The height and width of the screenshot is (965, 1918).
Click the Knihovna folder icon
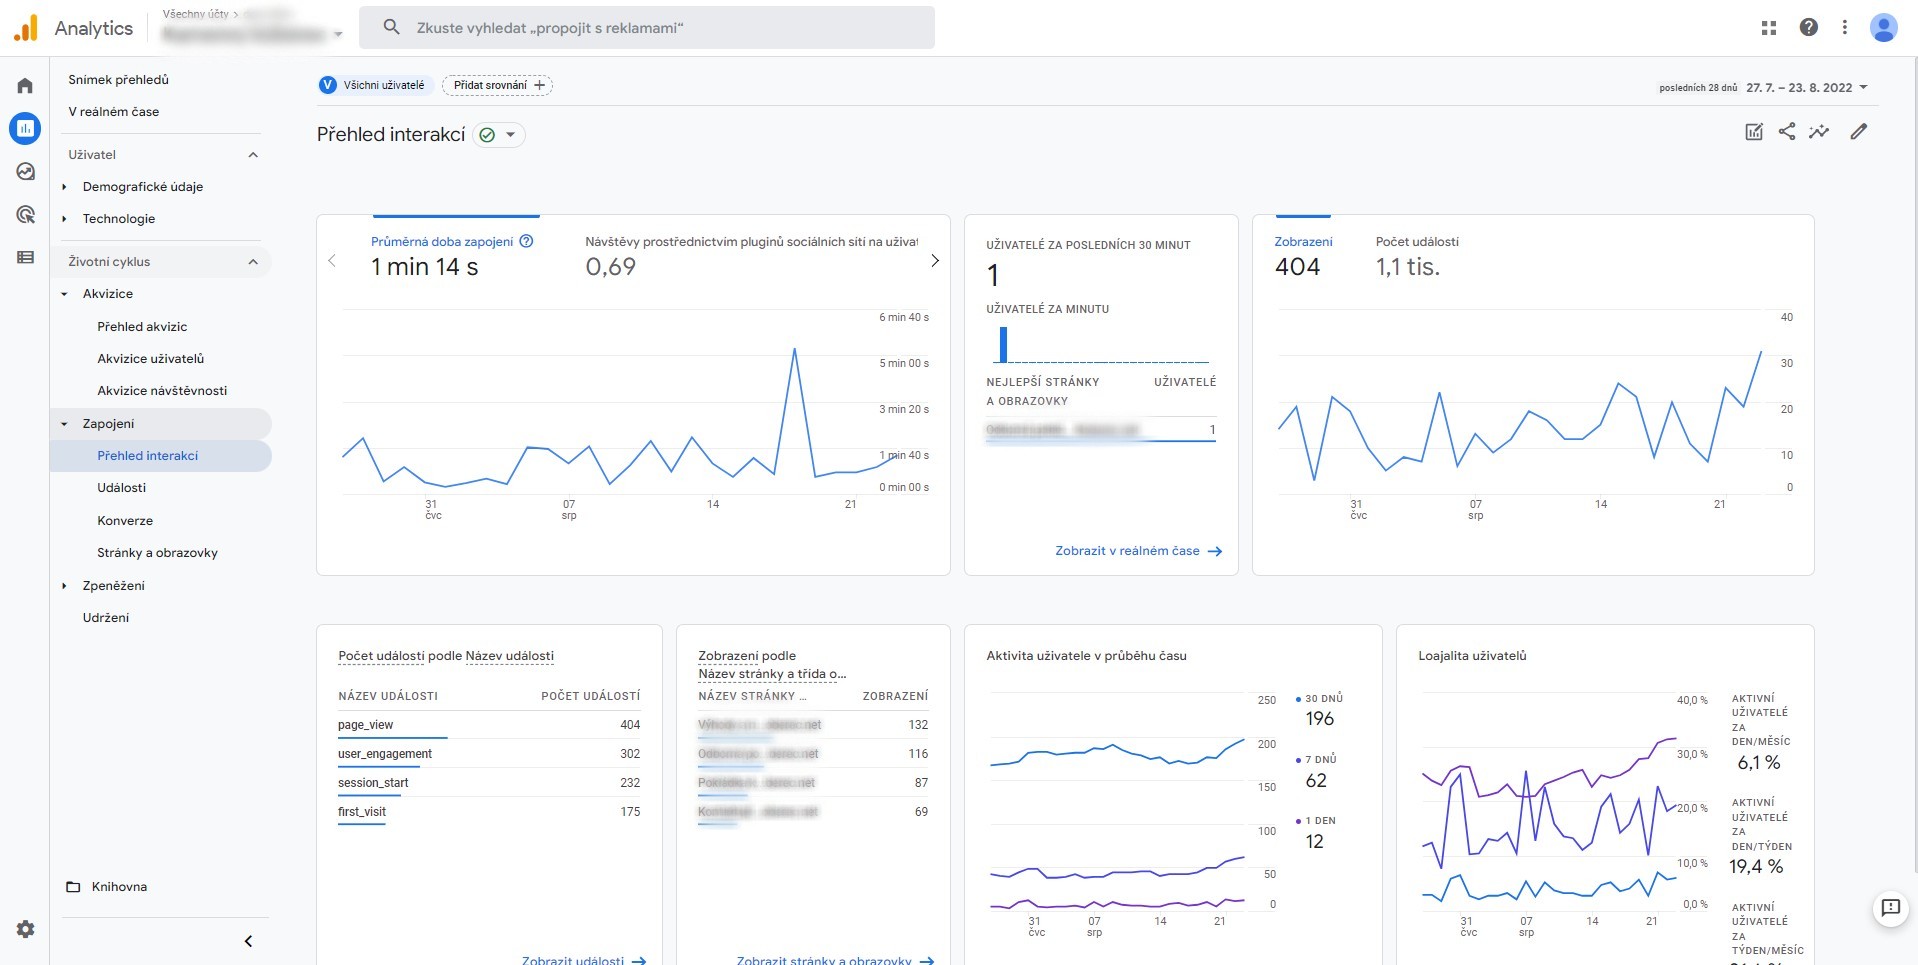pos(73,887)
